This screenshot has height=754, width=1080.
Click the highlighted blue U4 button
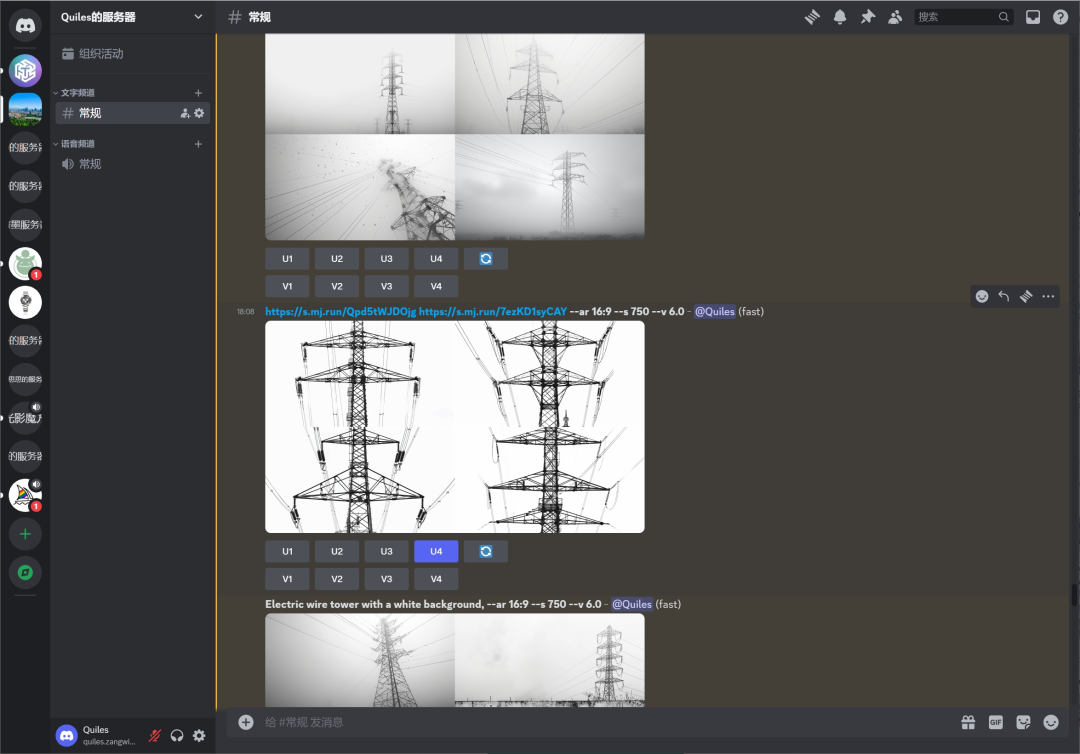pos(436,552)
